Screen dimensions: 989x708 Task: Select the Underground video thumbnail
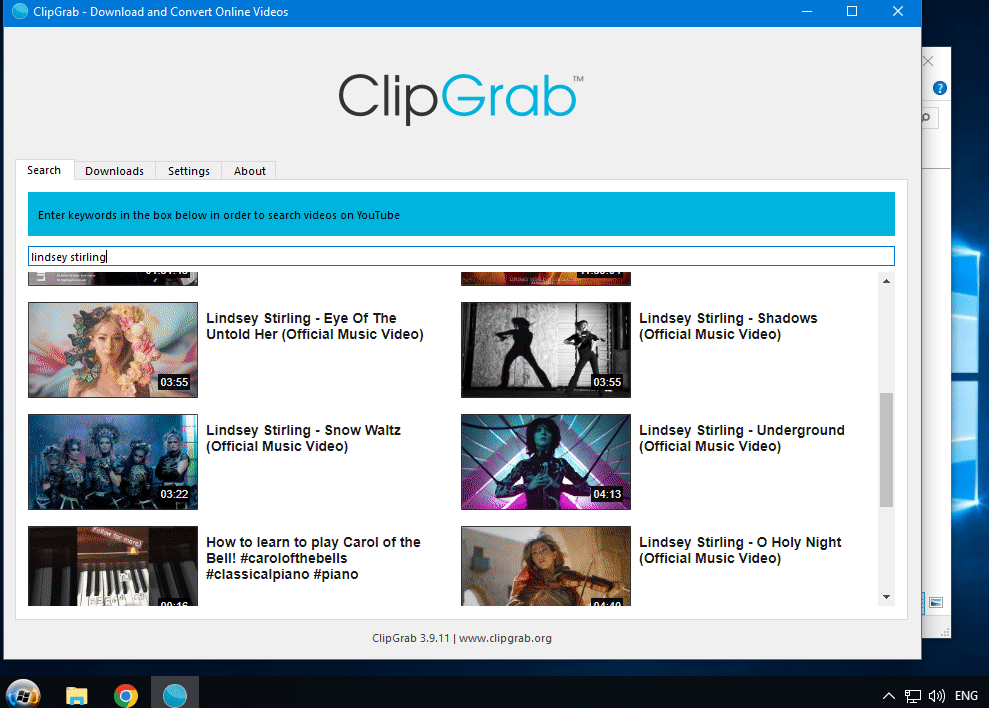click(546, 462)
